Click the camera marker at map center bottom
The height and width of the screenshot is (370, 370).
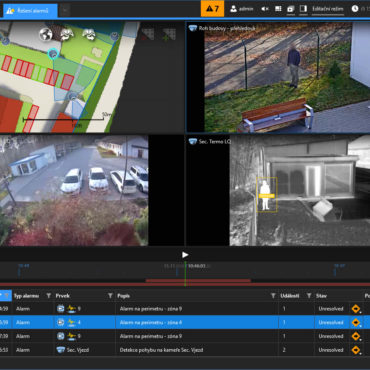tap(73, 97)
